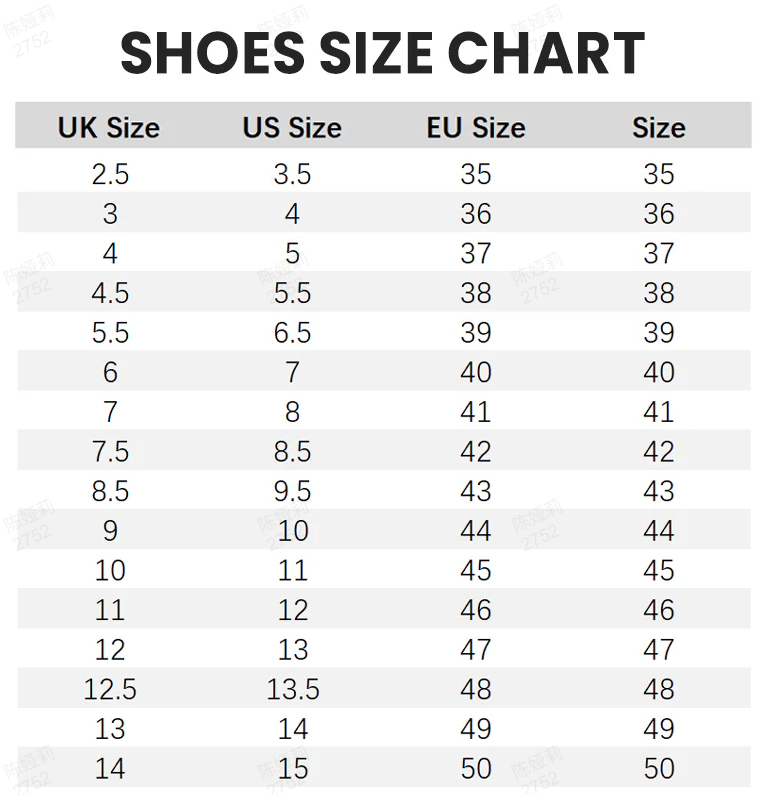Image resolution: width=760 pixels, height=795 pixels.
Task: Click UK size 4.5 cell
Action: (110, 293)
